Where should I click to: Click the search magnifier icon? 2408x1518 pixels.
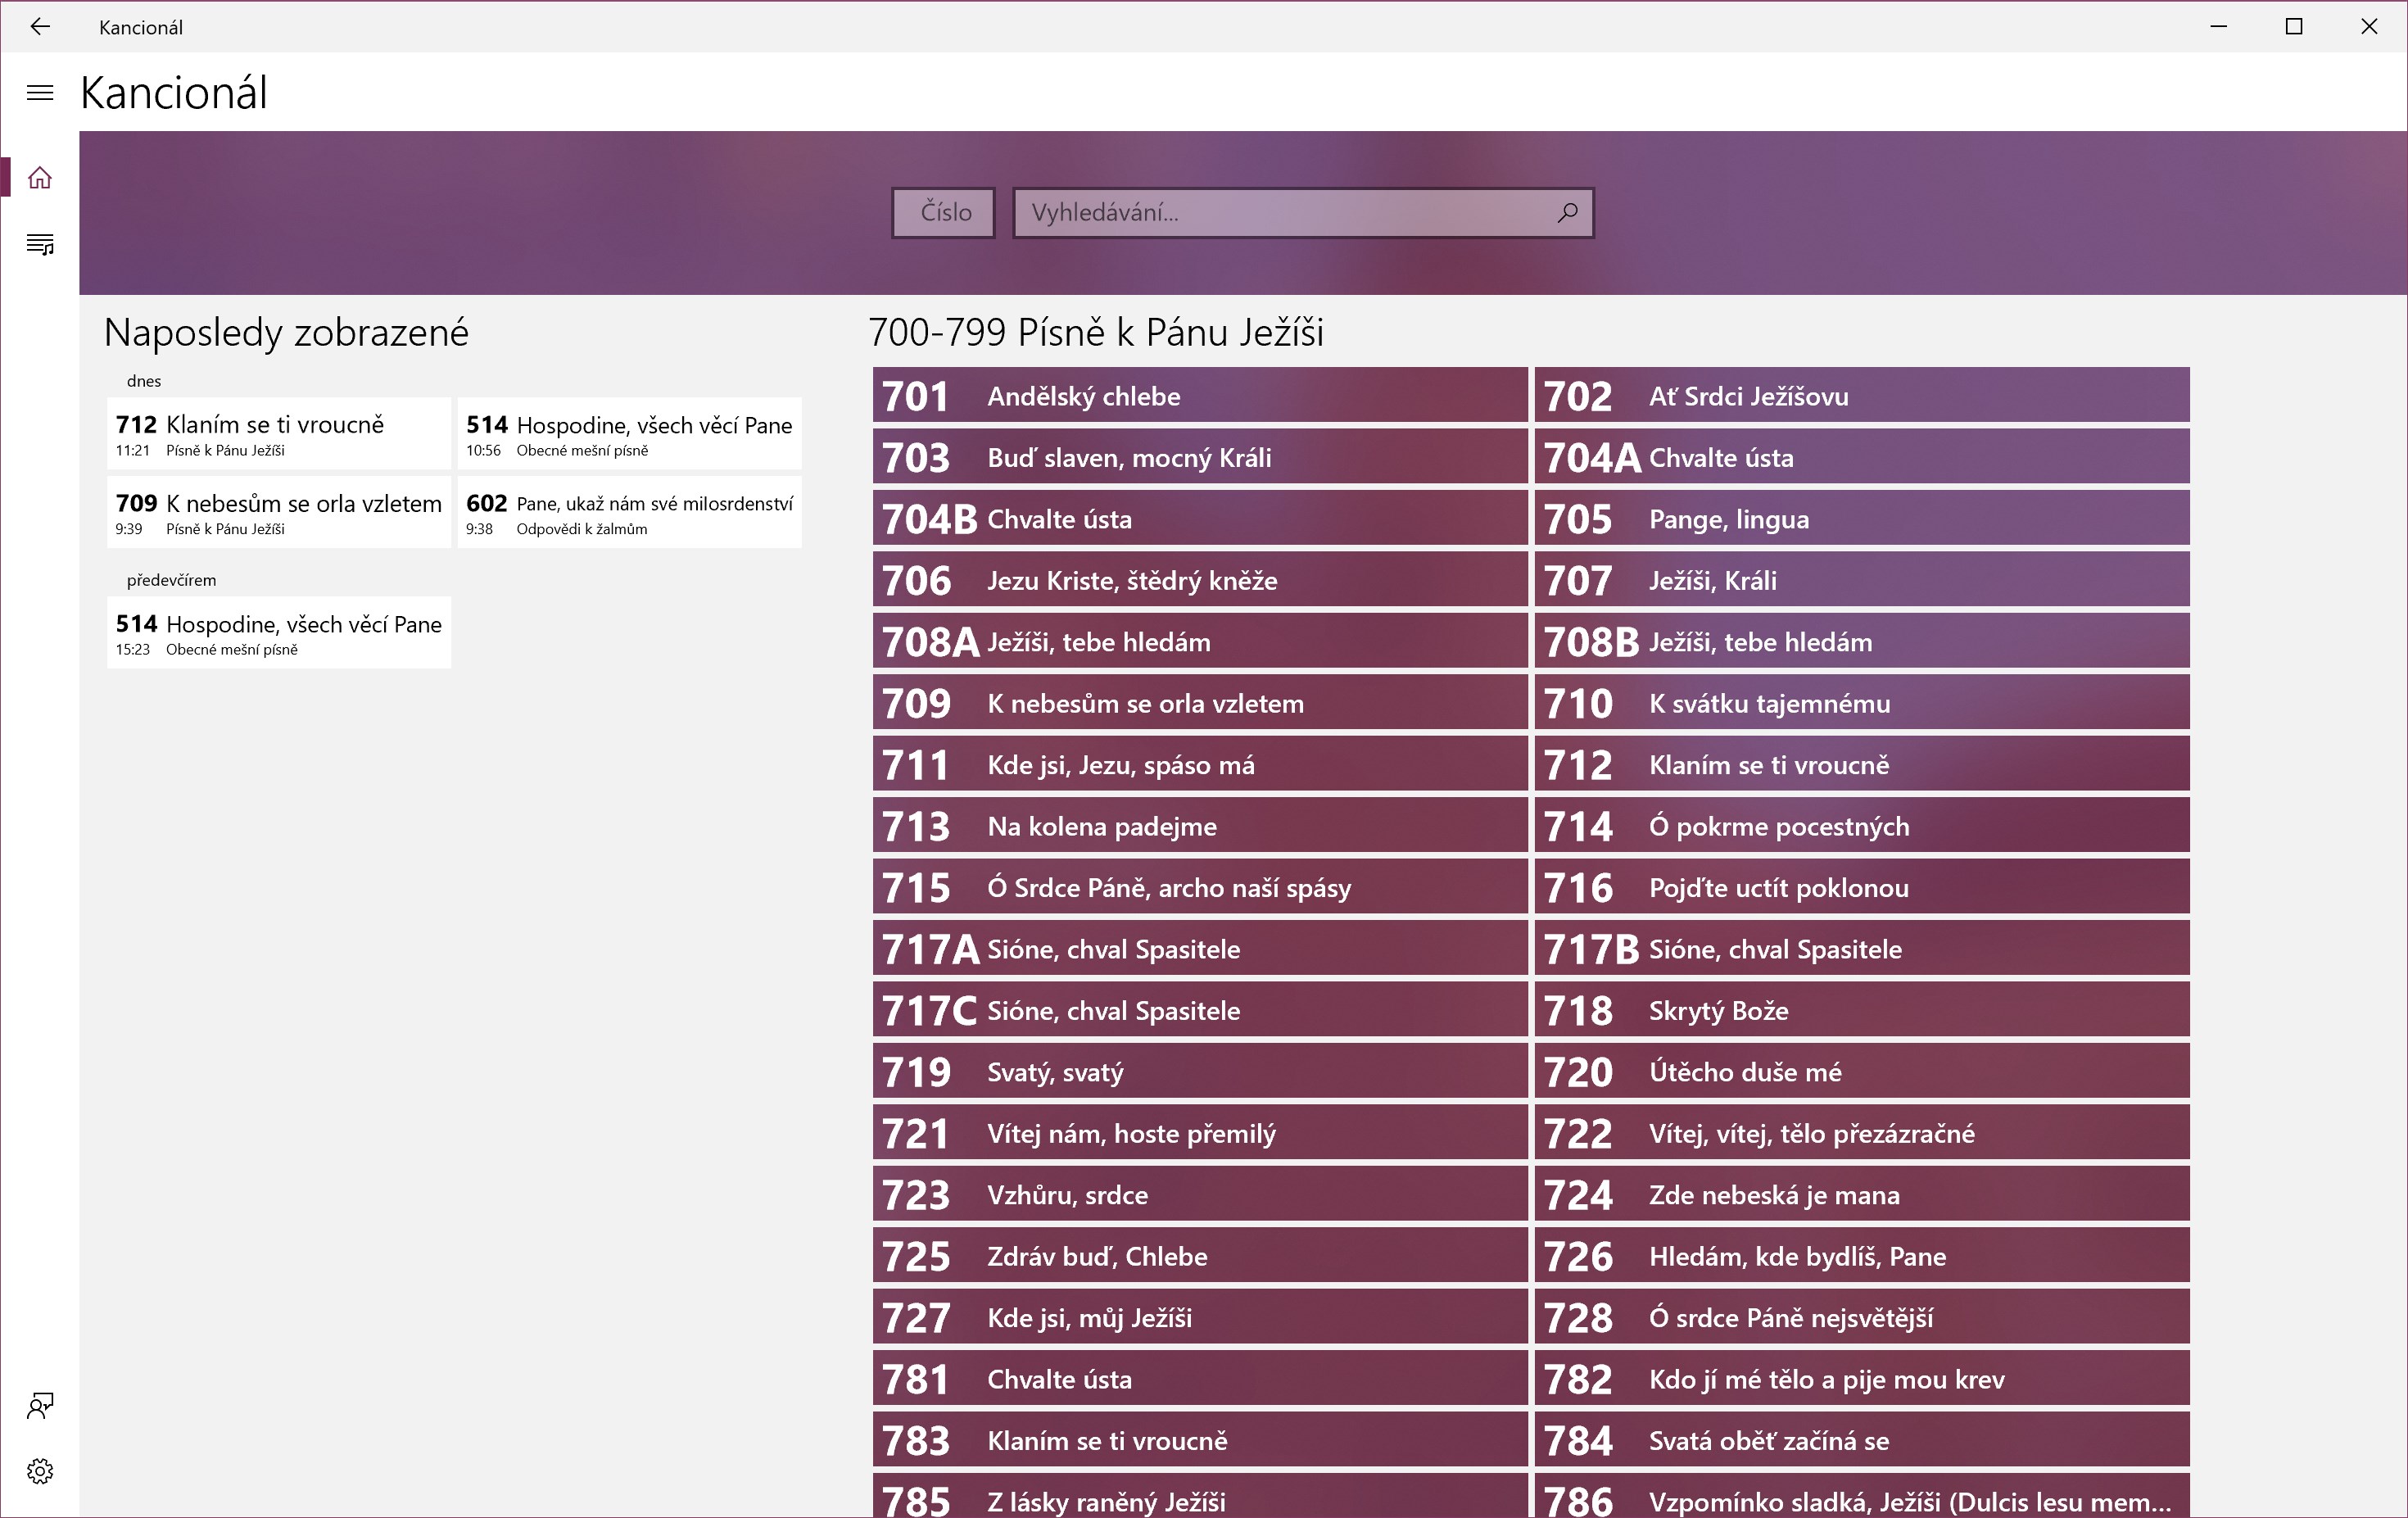pyautogui.click(x=1567, y=212)
